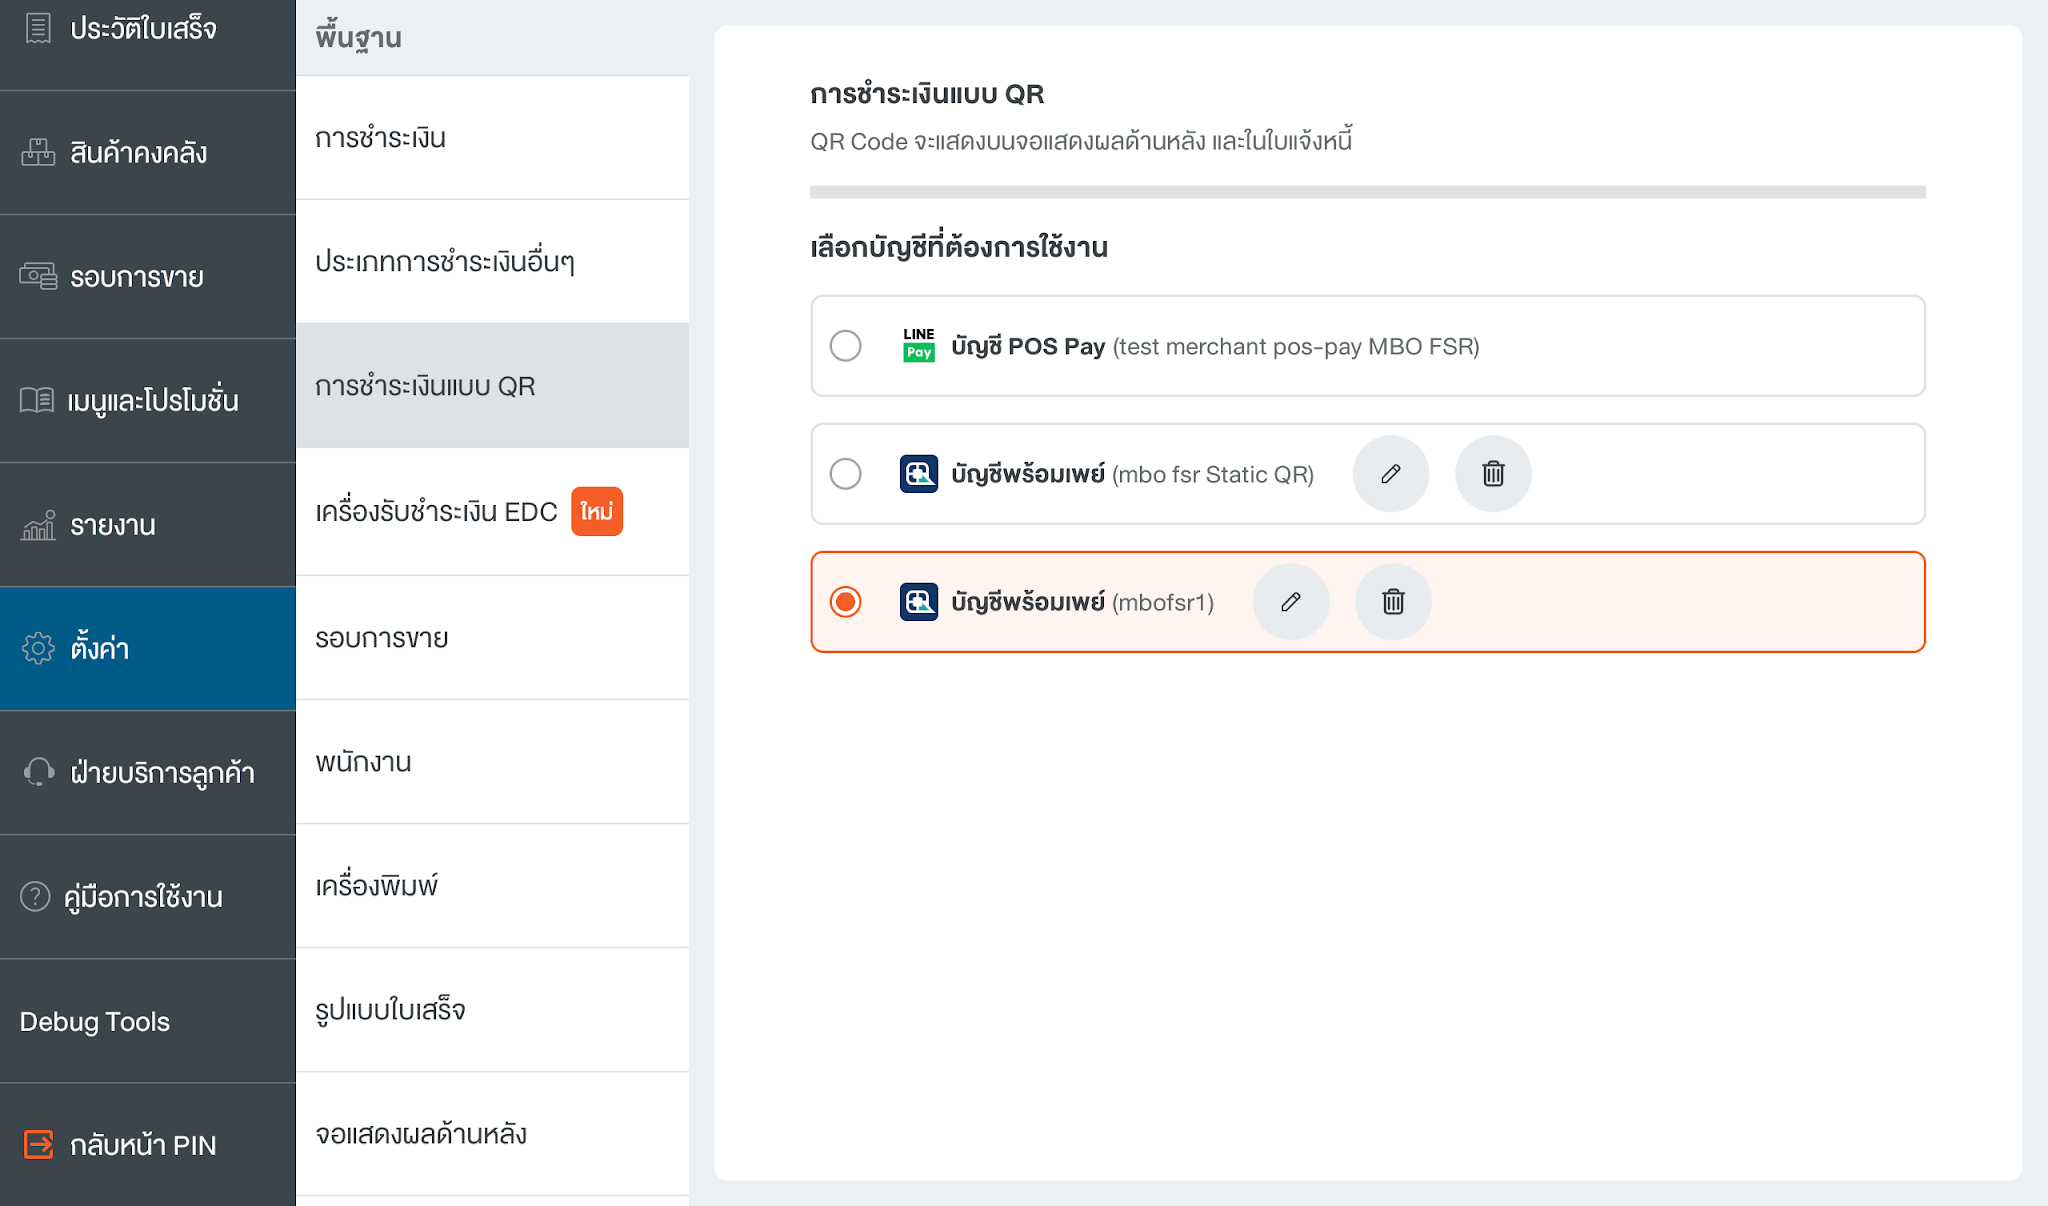Click the (mbofsr1) account name text

[x=1163, y=602]
